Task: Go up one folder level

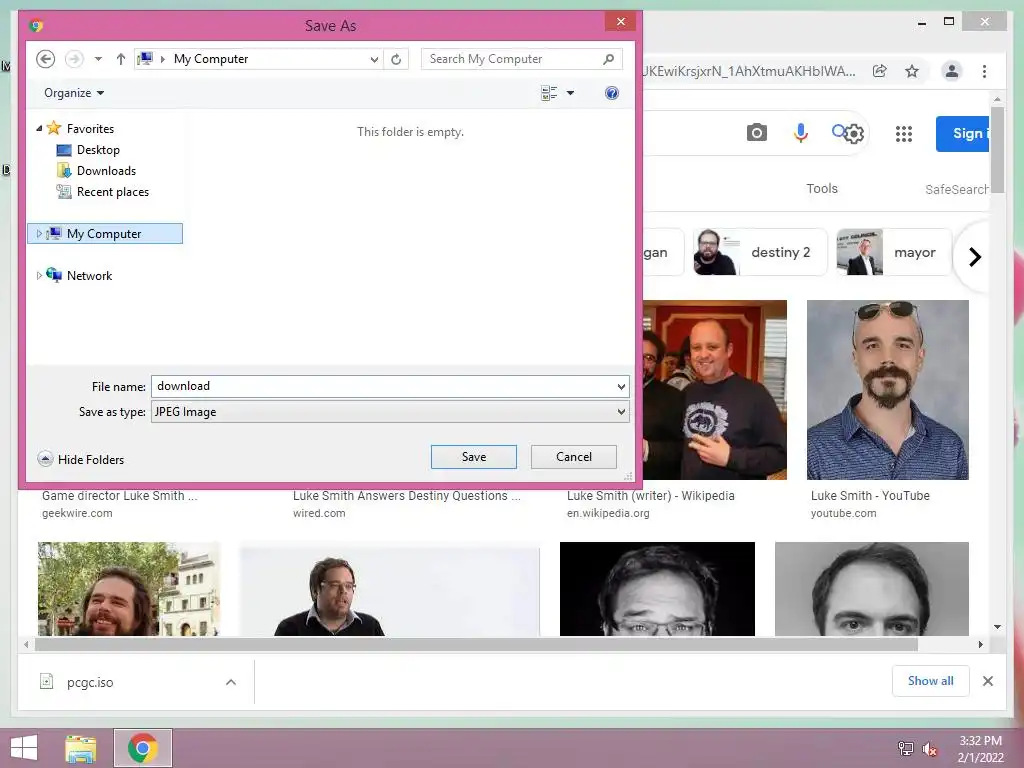Action: 121,59
